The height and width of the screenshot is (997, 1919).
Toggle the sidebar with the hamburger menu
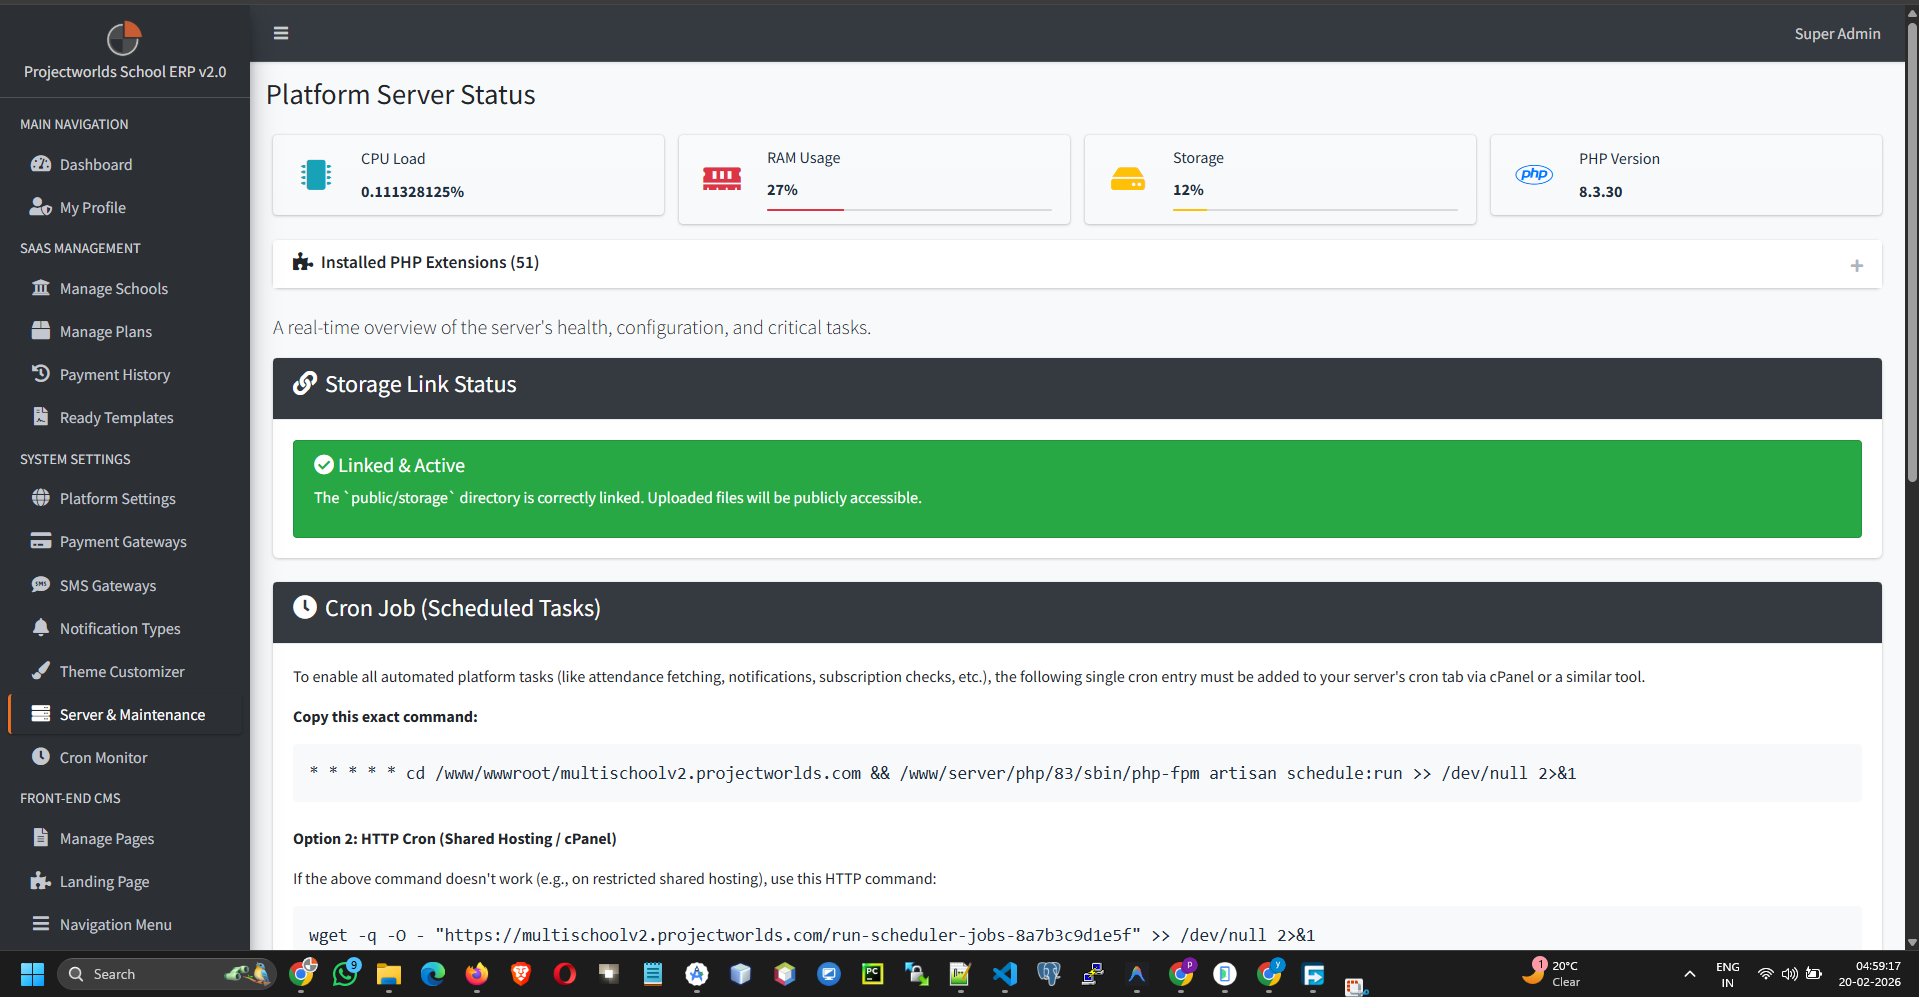click(x=280, y=33)
